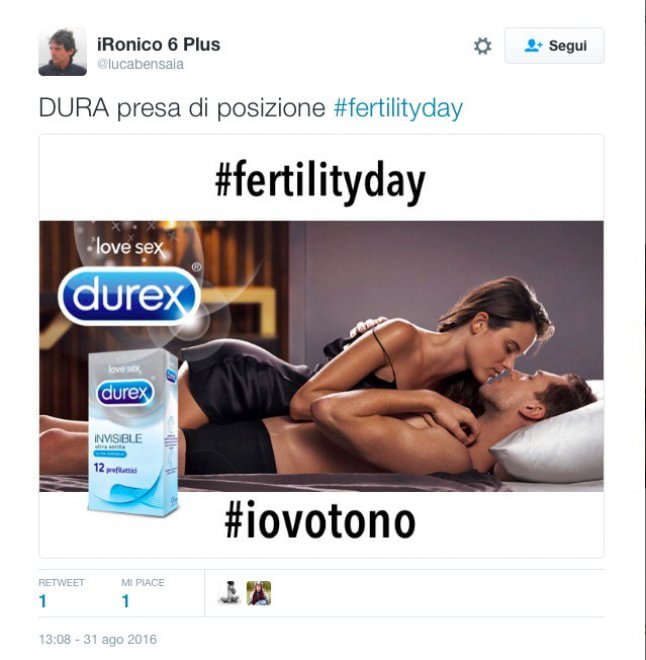Click the add-person icon inside the Segui button
Screen dimensions: 646x660
point(534,45)
